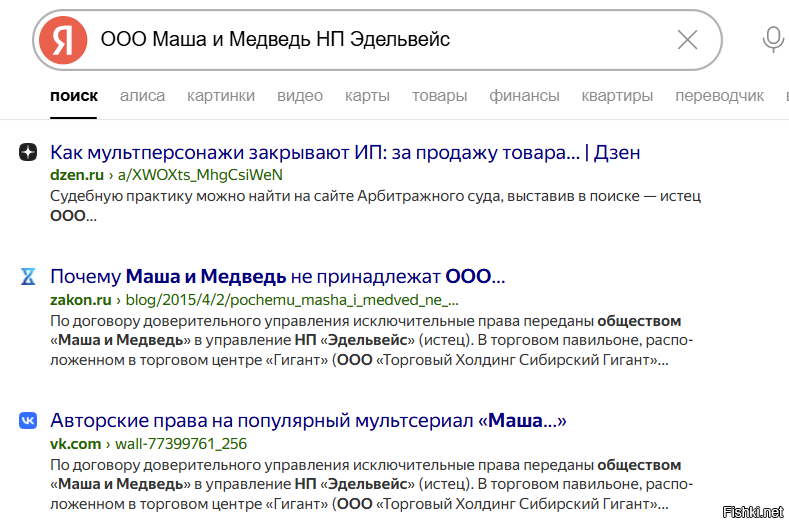Open 'Авторские права на популярный мультсериал' result
The width and height of the screenshot is (789, 524).
coord(308,421)
